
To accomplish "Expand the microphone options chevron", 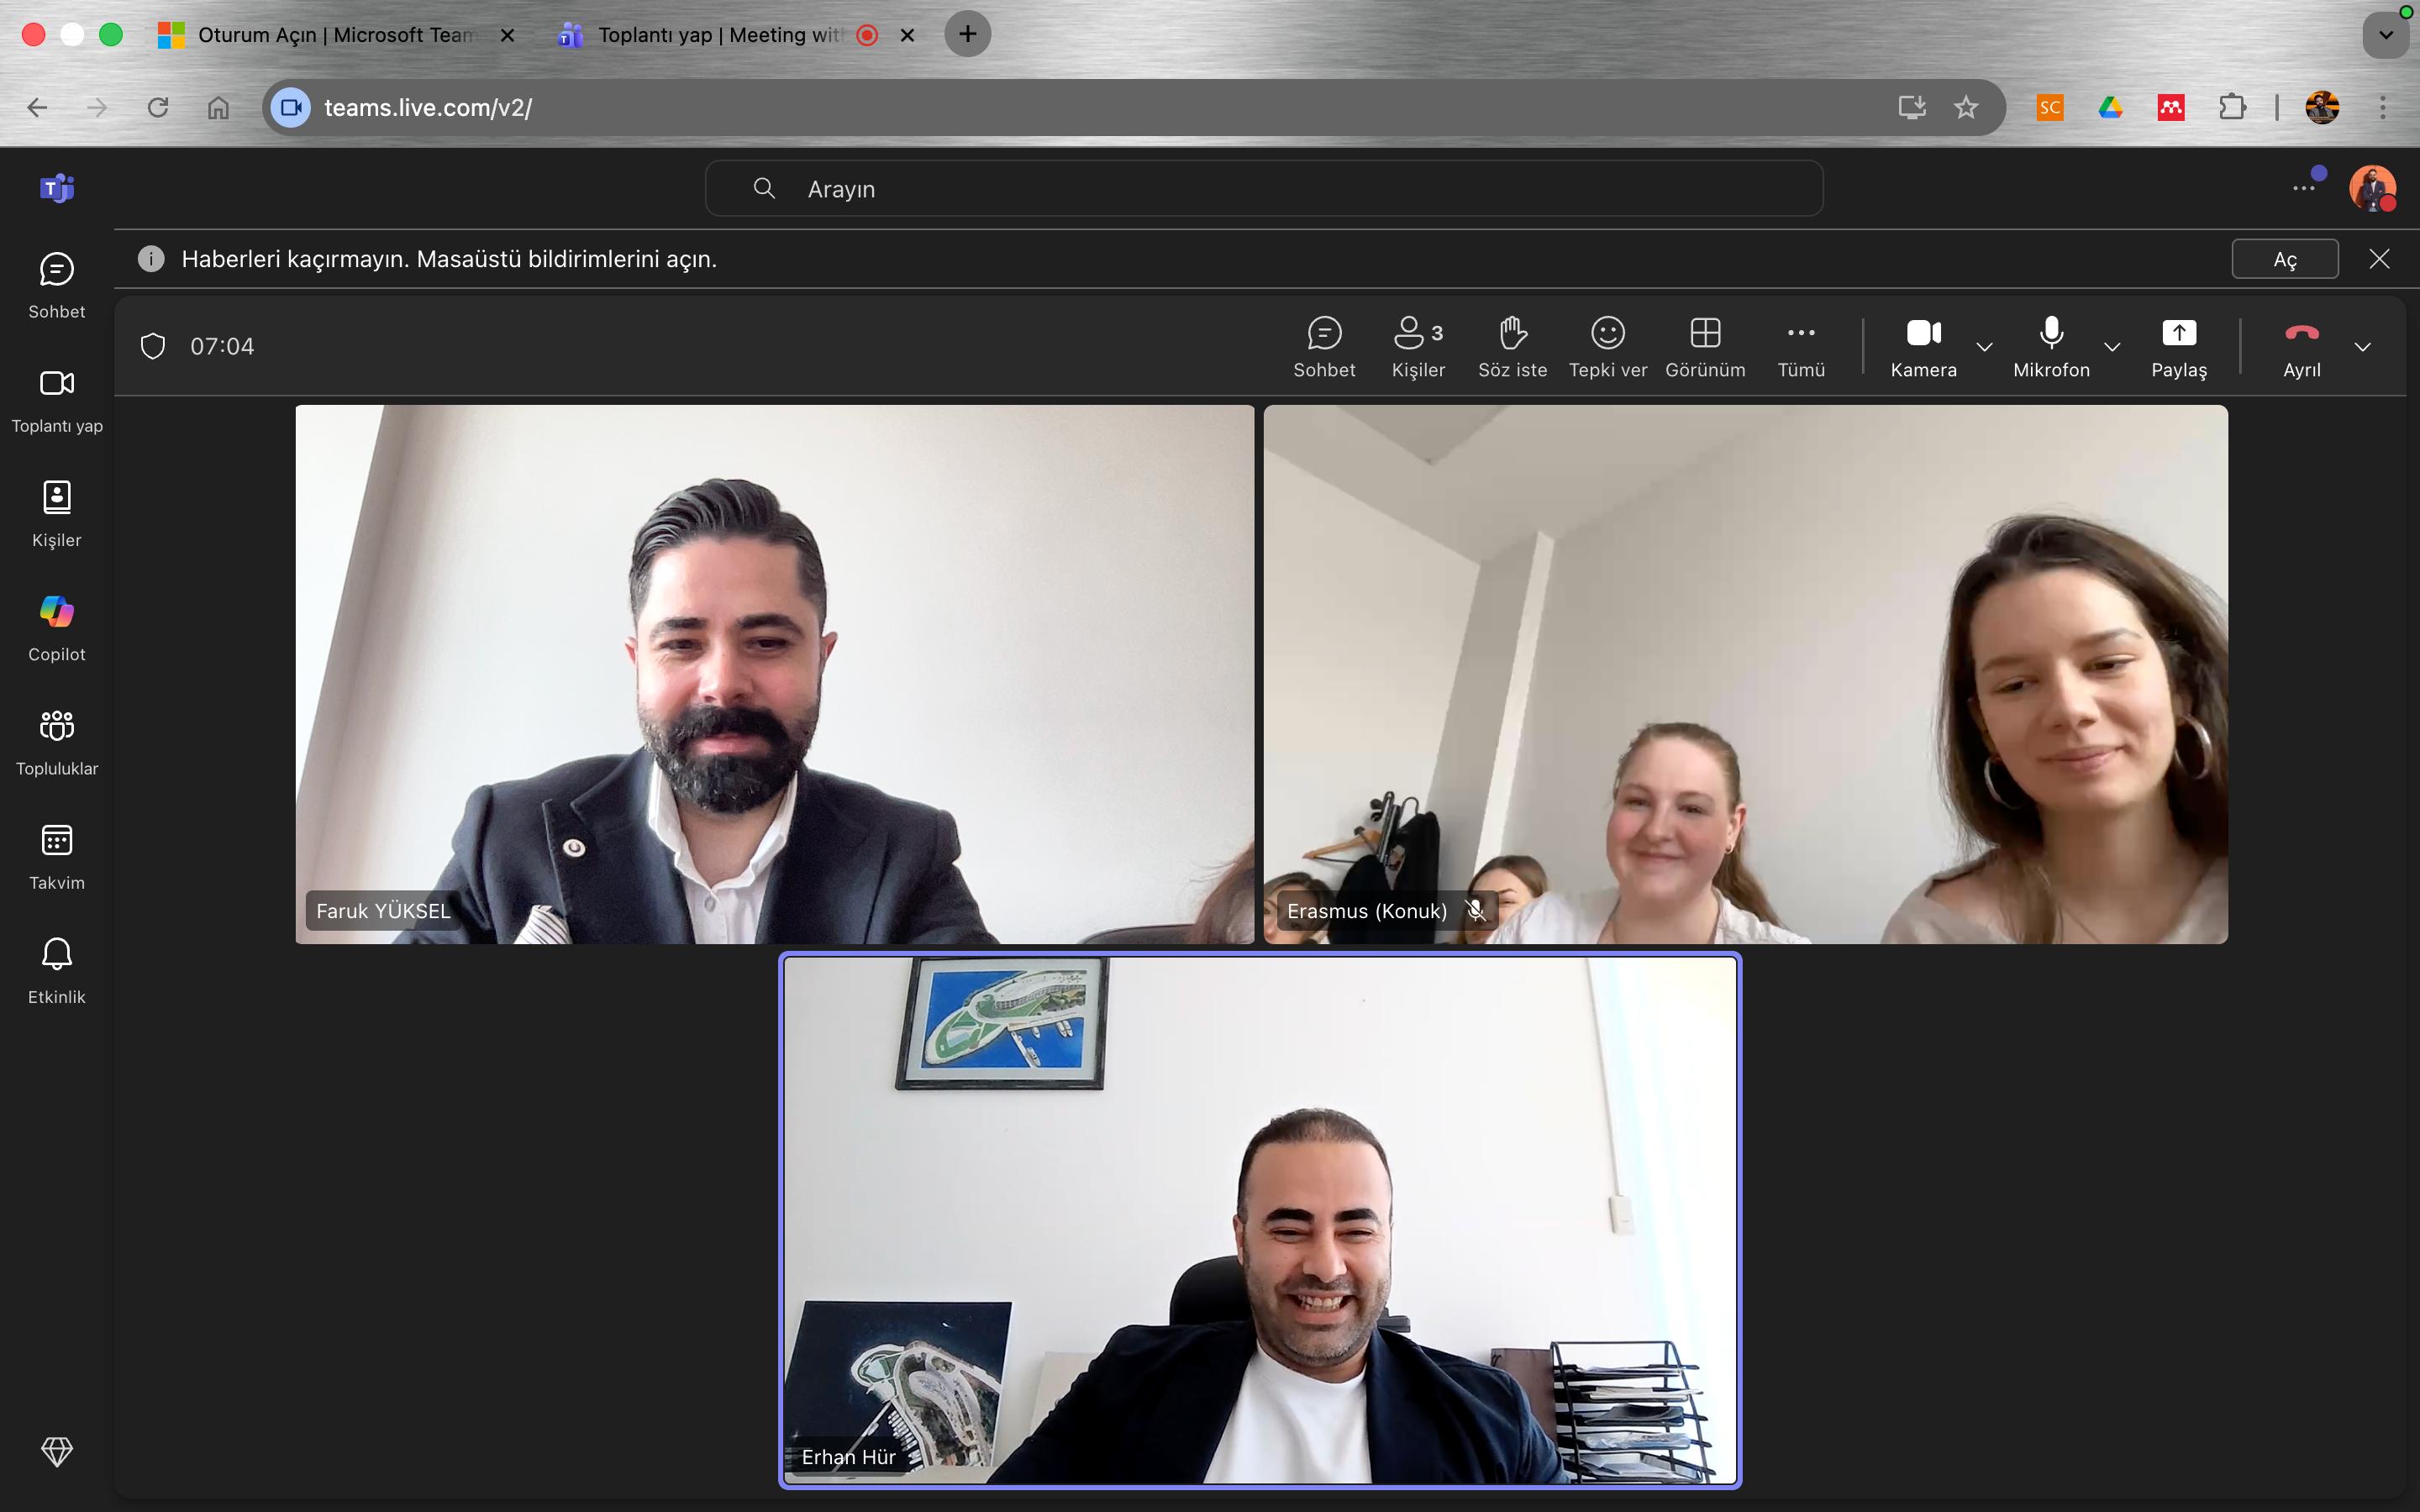I will point(2112,347).
